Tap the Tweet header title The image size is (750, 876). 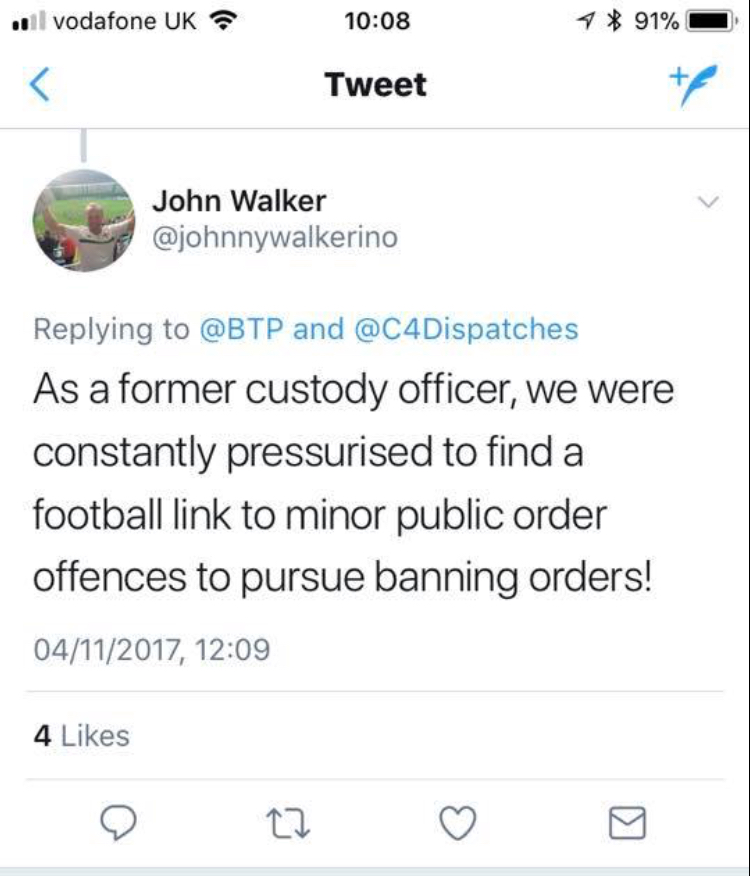coord(376,85)
